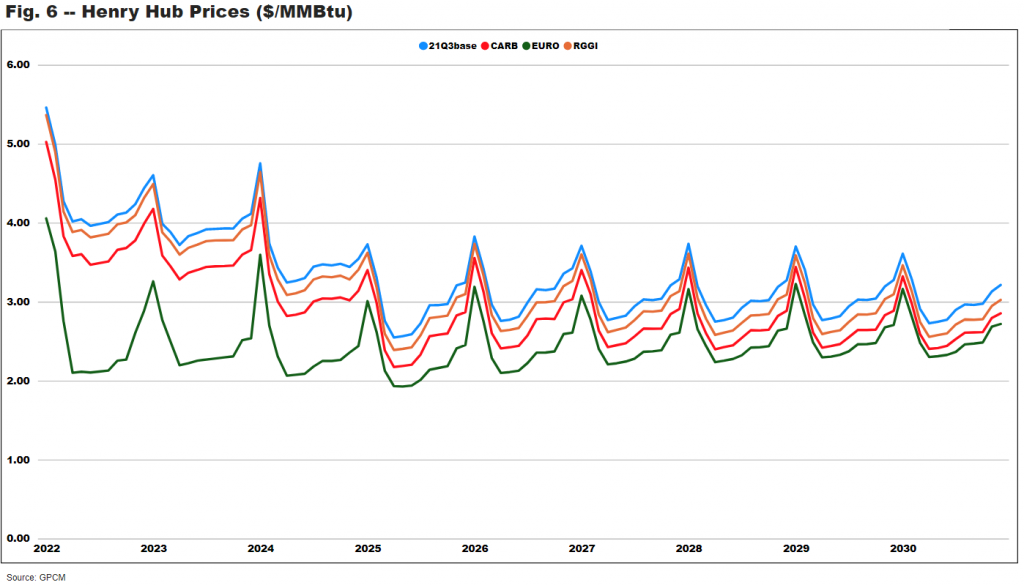Image resolution: width=1024 pixels, height=585 pixels.
Task: Click the 2026 x-axis label
Action: 475,549
